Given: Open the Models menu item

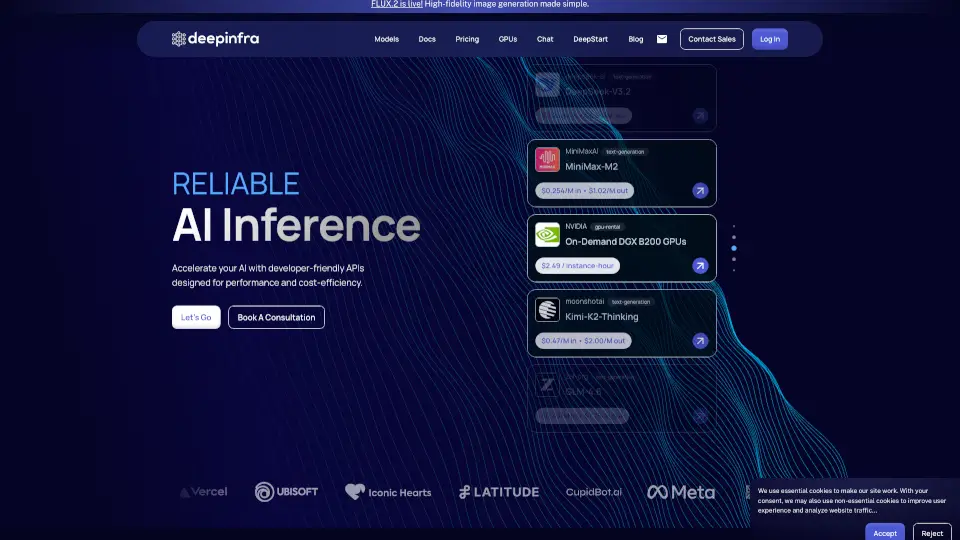Looking at the screenshot, I should pos(386,39).
